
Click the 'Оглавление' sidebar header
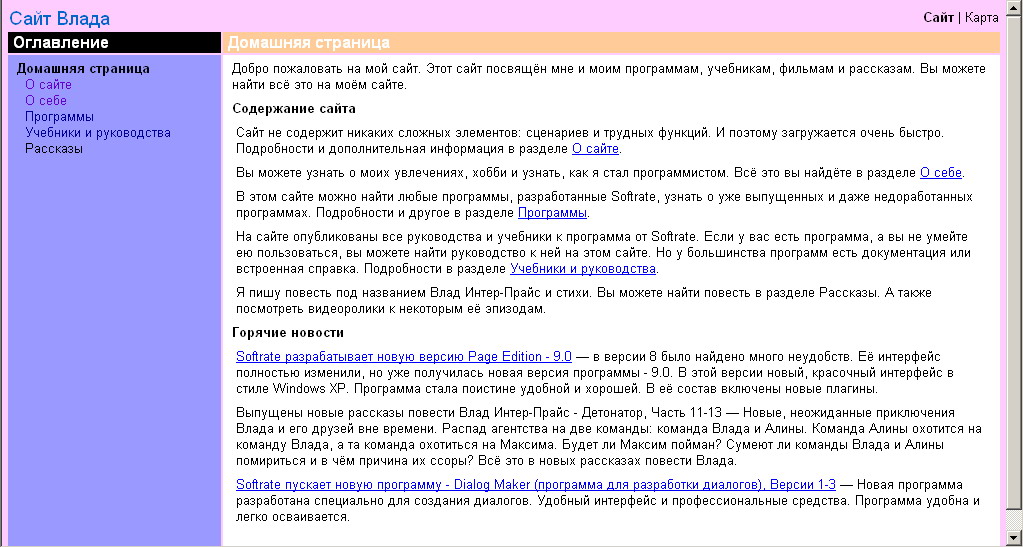coord(61,43)
